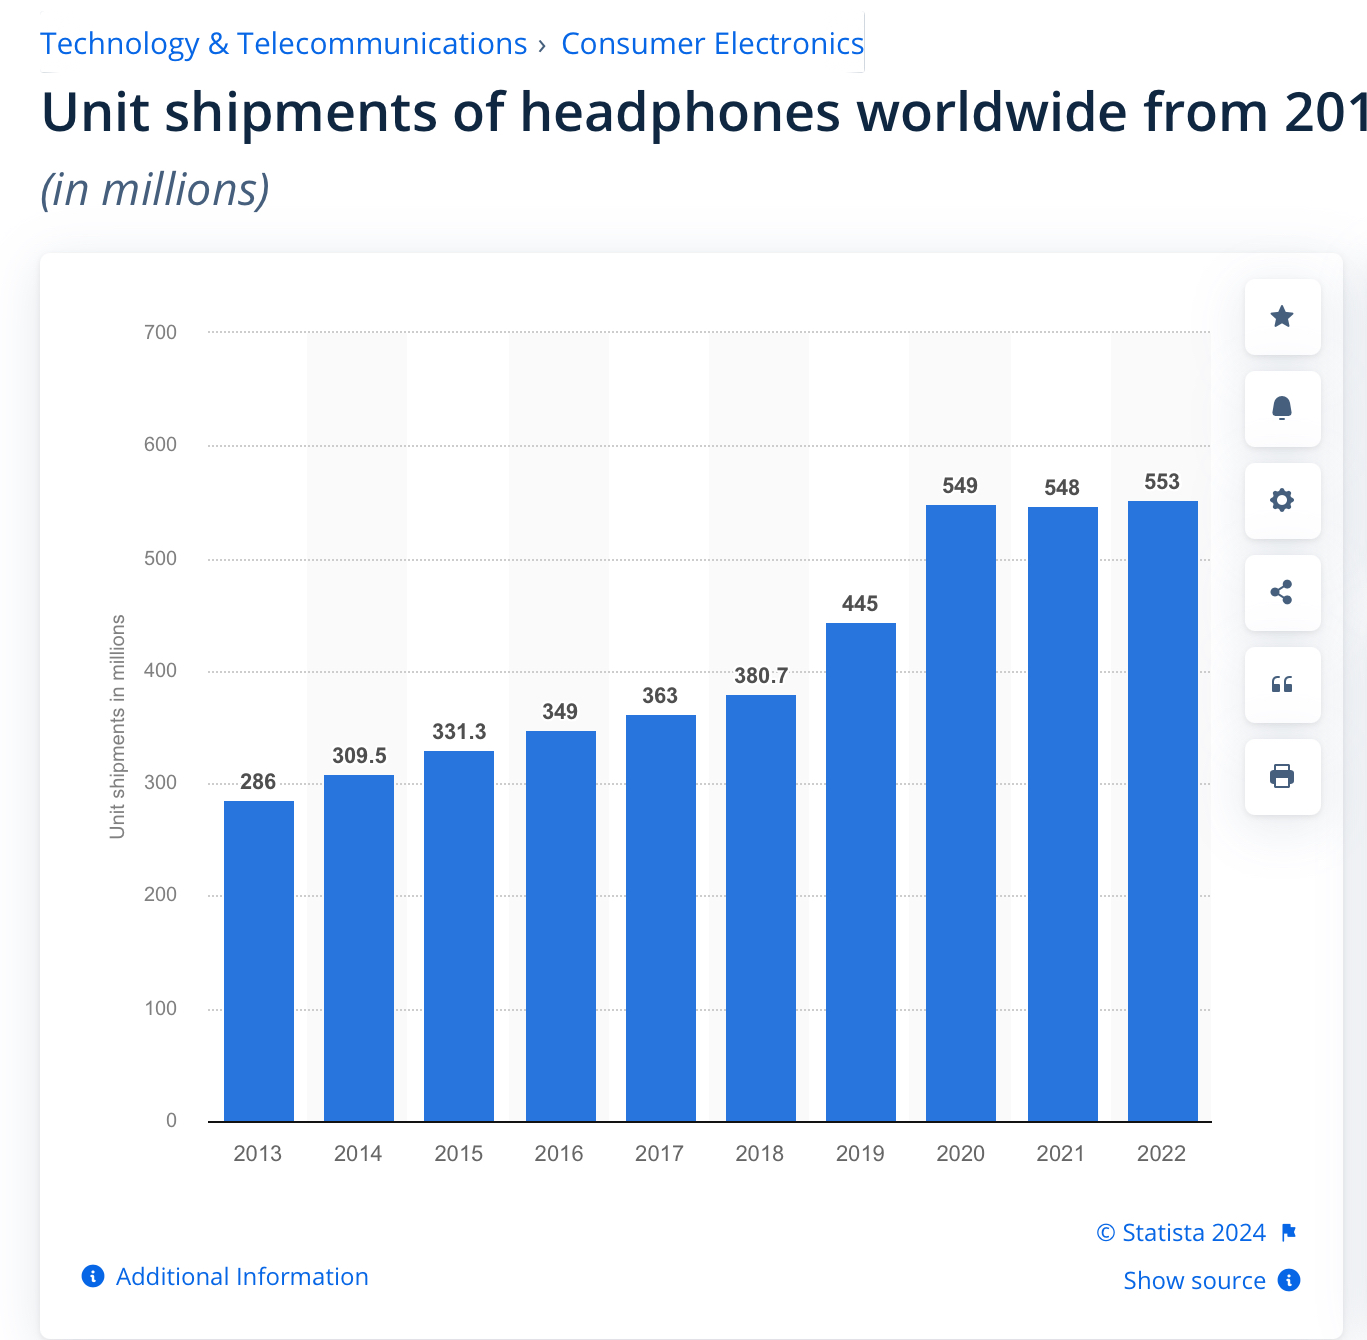This screenshot has width=1367, height=1340.
Task: Click the 2019 bar in the chart
Action: pos(861,872)
